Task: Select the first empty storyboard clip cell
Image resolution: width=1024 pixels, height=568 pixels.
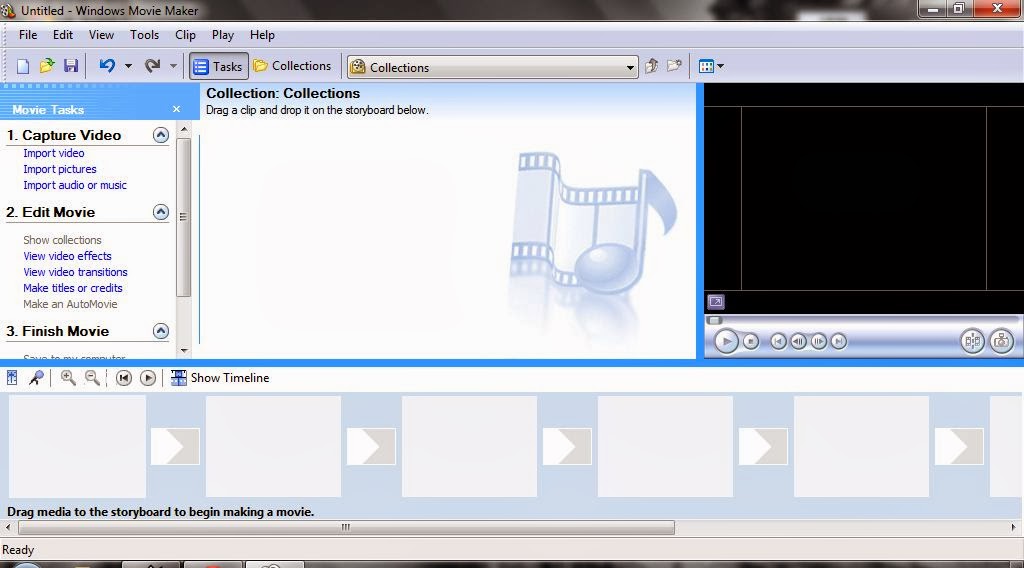Action: pyautogui.click(x=77, y=447)
